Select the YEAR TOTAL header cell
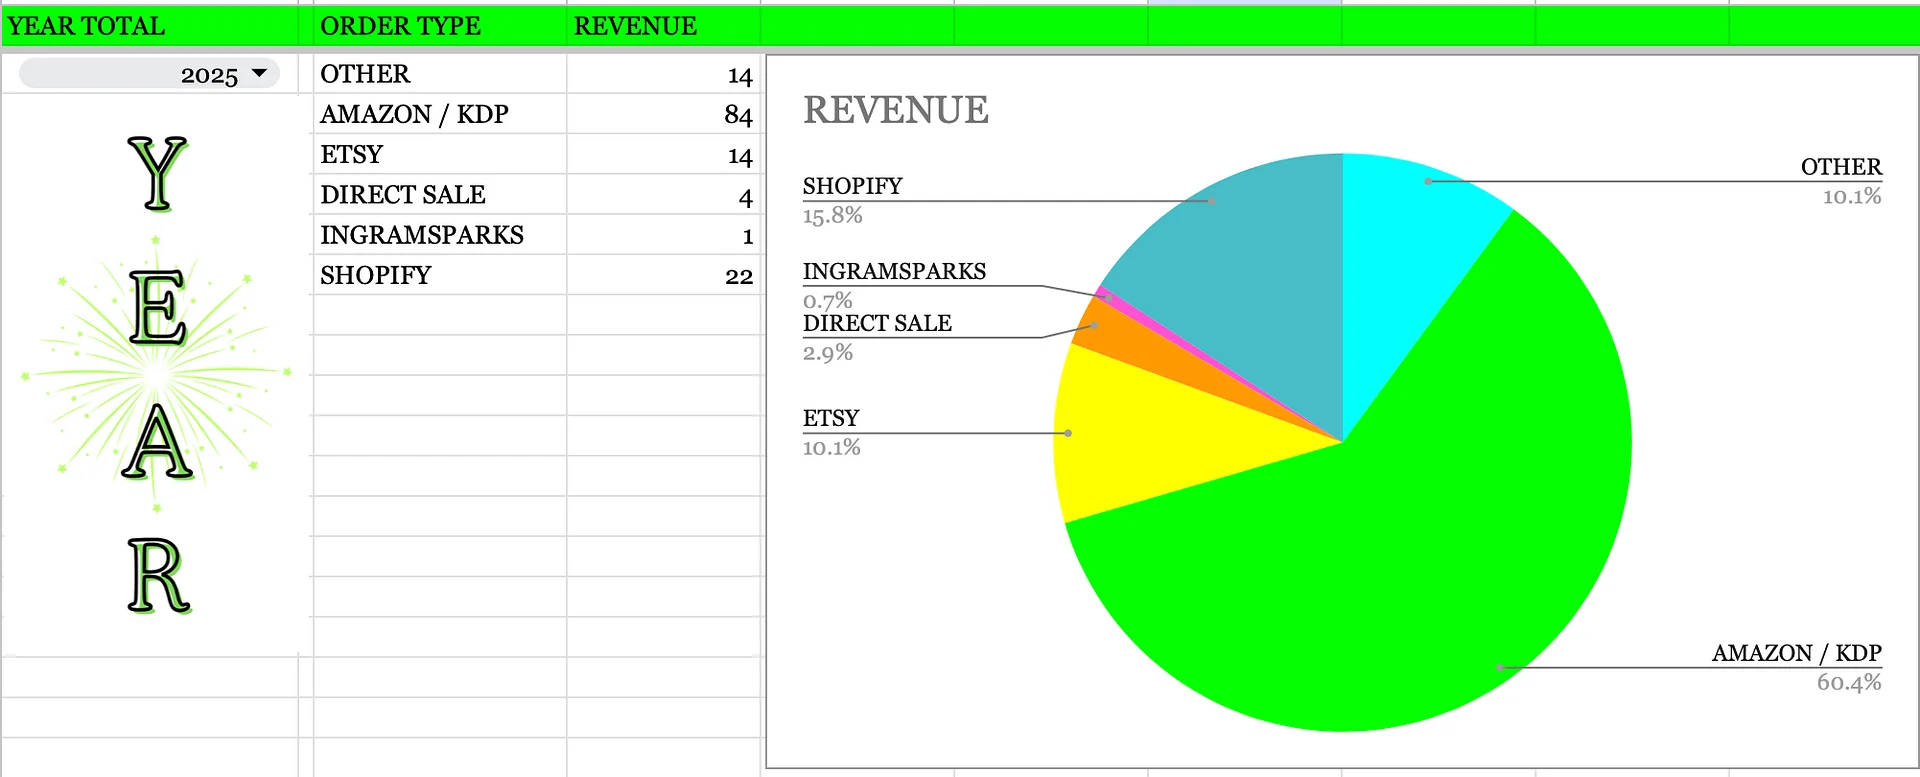Screen dimensions: 1920x777 coord(150,26)
